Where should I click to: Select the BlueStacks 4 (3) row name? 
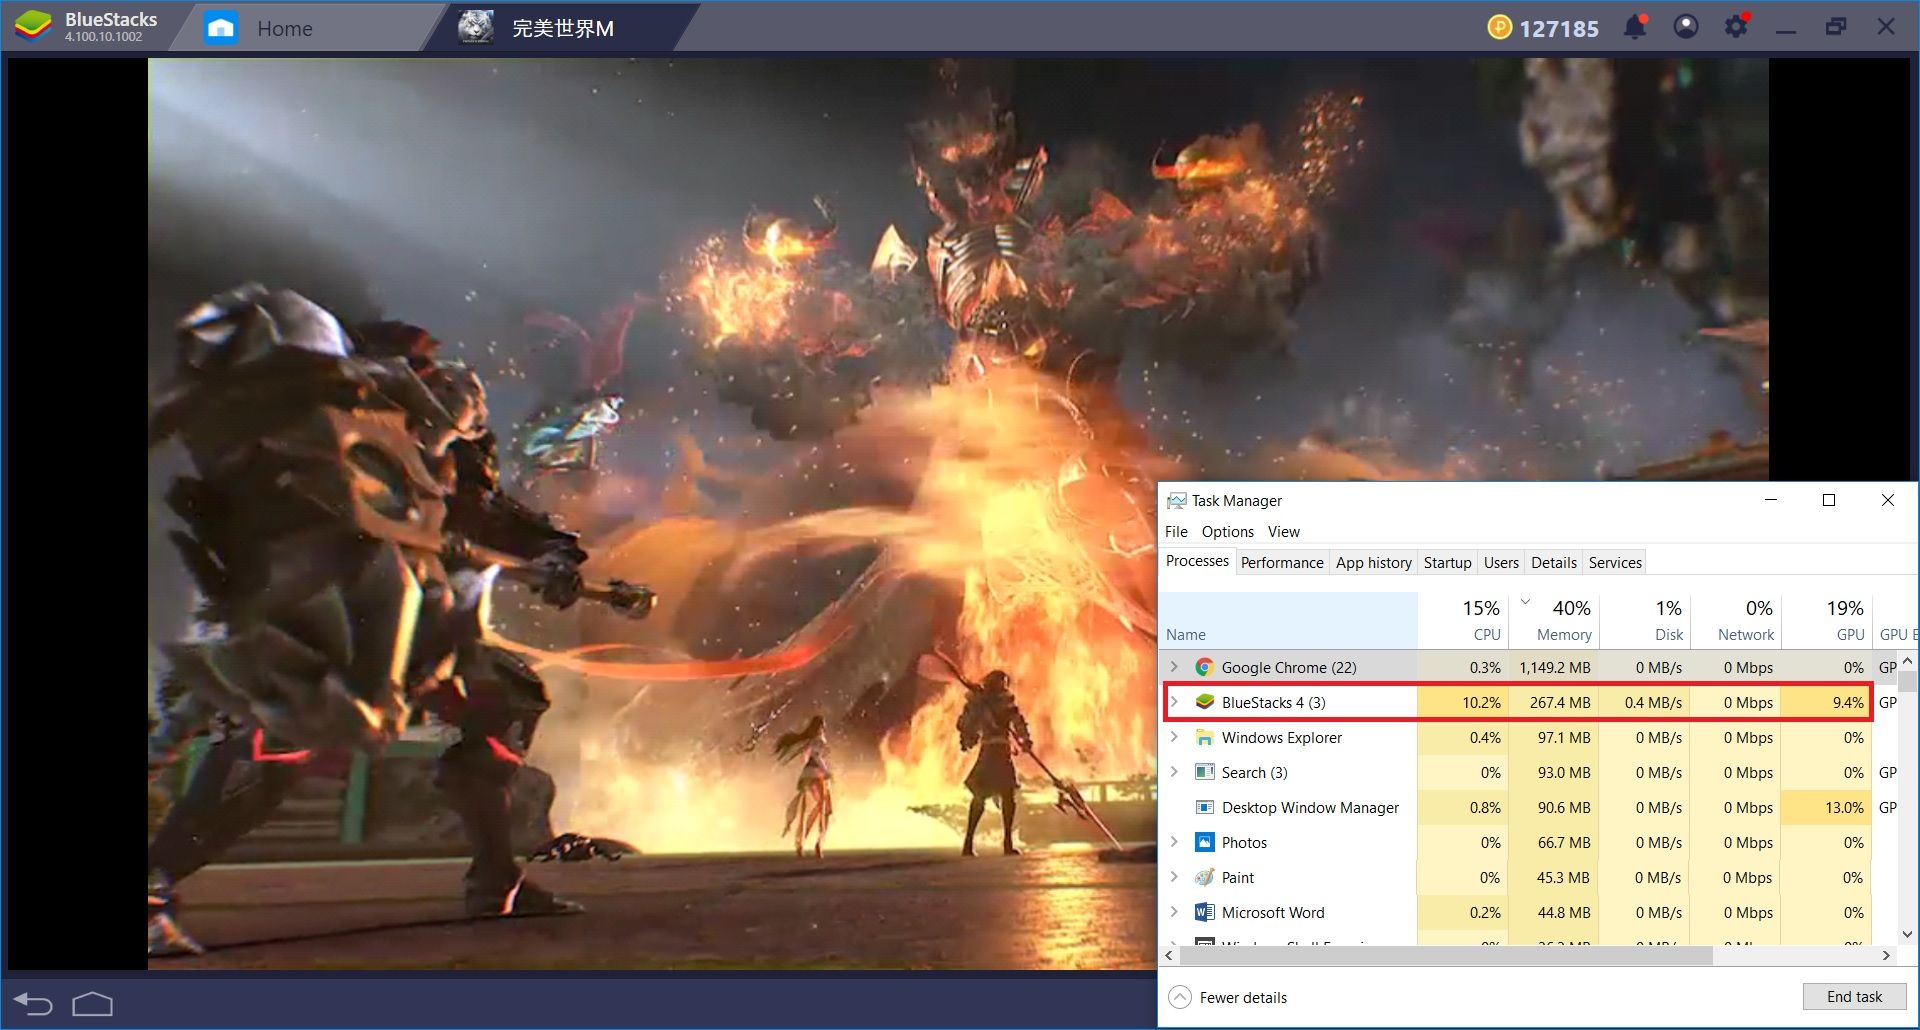(1273, 702)
